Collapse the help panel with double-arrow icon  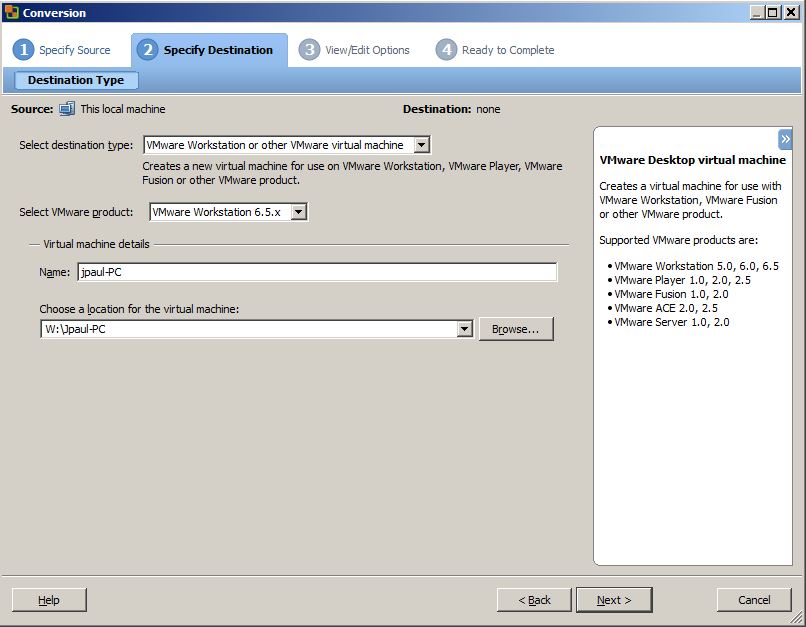tap(785, 139)
